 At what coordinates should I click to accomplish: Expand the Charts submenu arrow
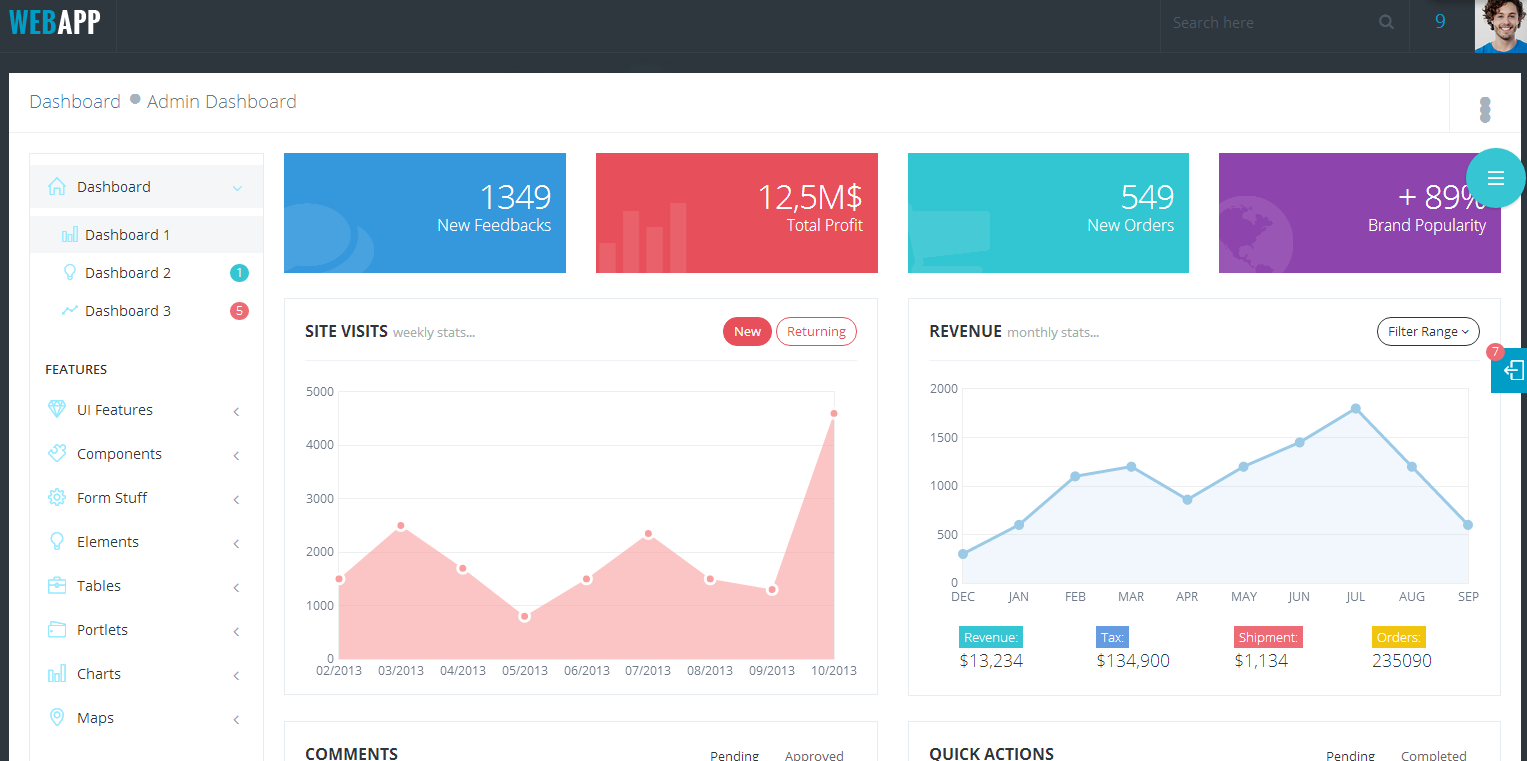tap(237, 675)
